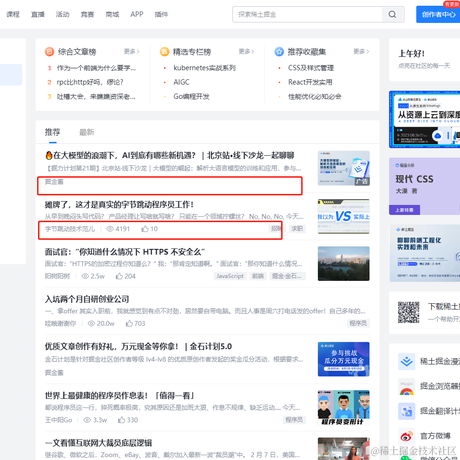The height and width of the screenshot is (460, 460).
Task: Open the 综合文章榜 ranking icon
Action: point(49,52)
